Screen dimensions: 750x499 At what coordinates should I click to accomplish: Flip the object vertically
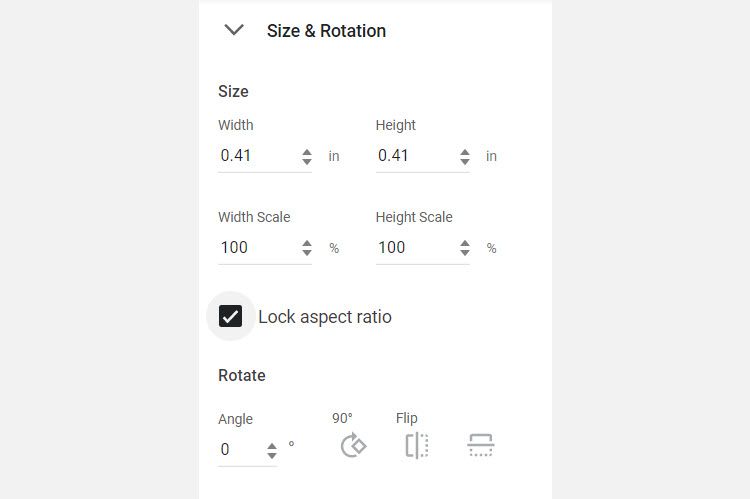[481, 445]
